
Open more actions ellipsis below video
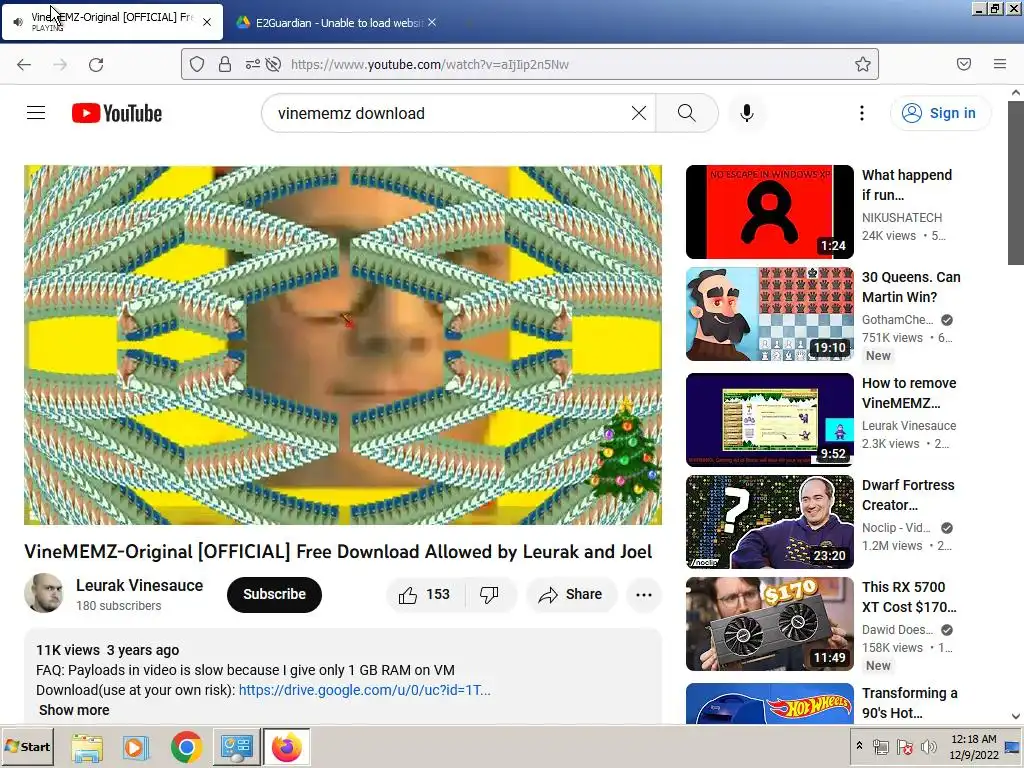click(x=644, y=594)
